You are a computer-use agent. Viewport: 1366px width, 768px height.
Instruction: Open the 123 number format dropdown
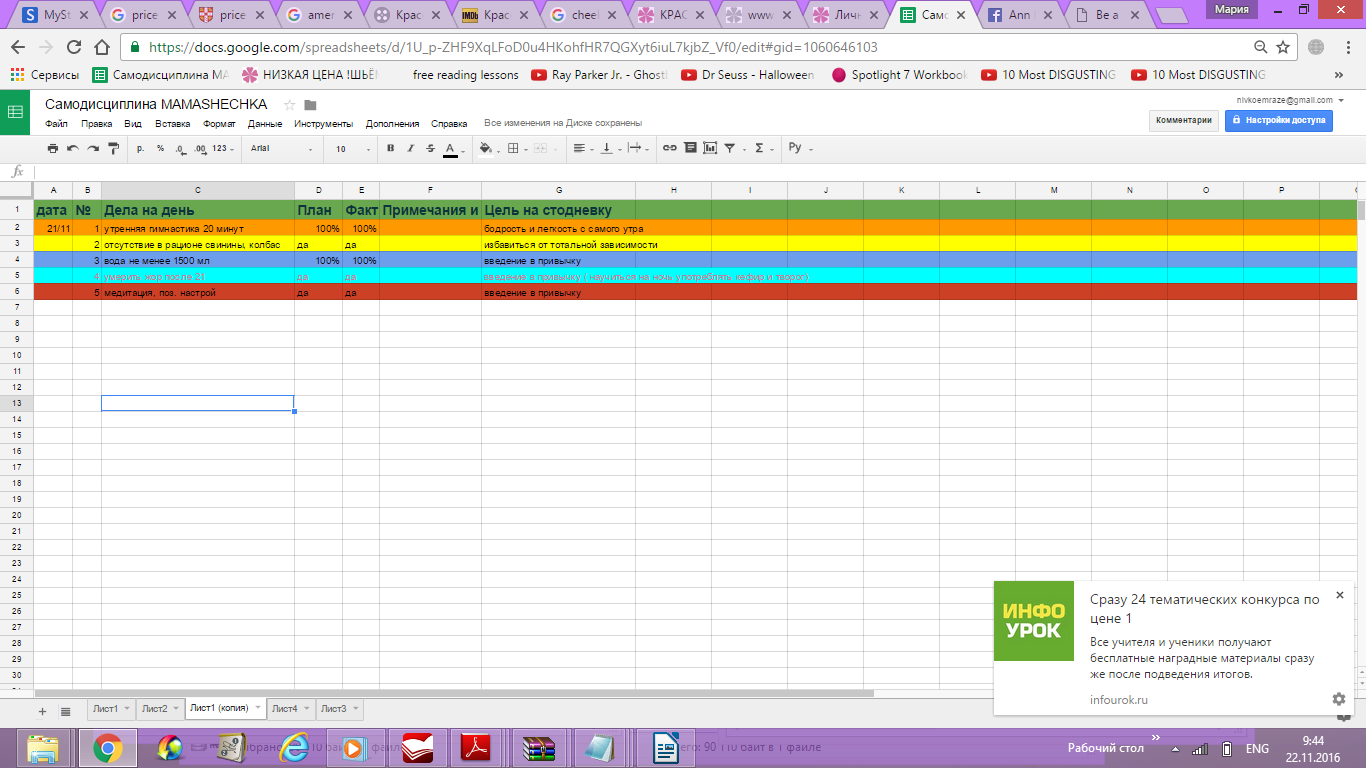(224, 148)
